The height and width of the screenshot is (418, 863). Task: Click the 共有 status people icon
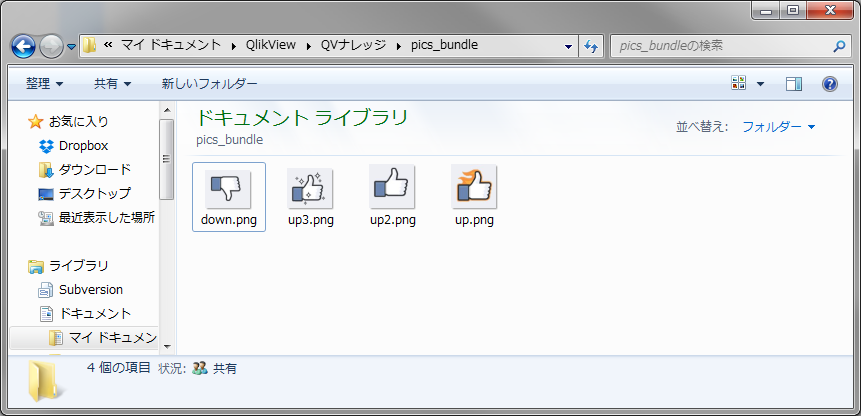(200, 368)
